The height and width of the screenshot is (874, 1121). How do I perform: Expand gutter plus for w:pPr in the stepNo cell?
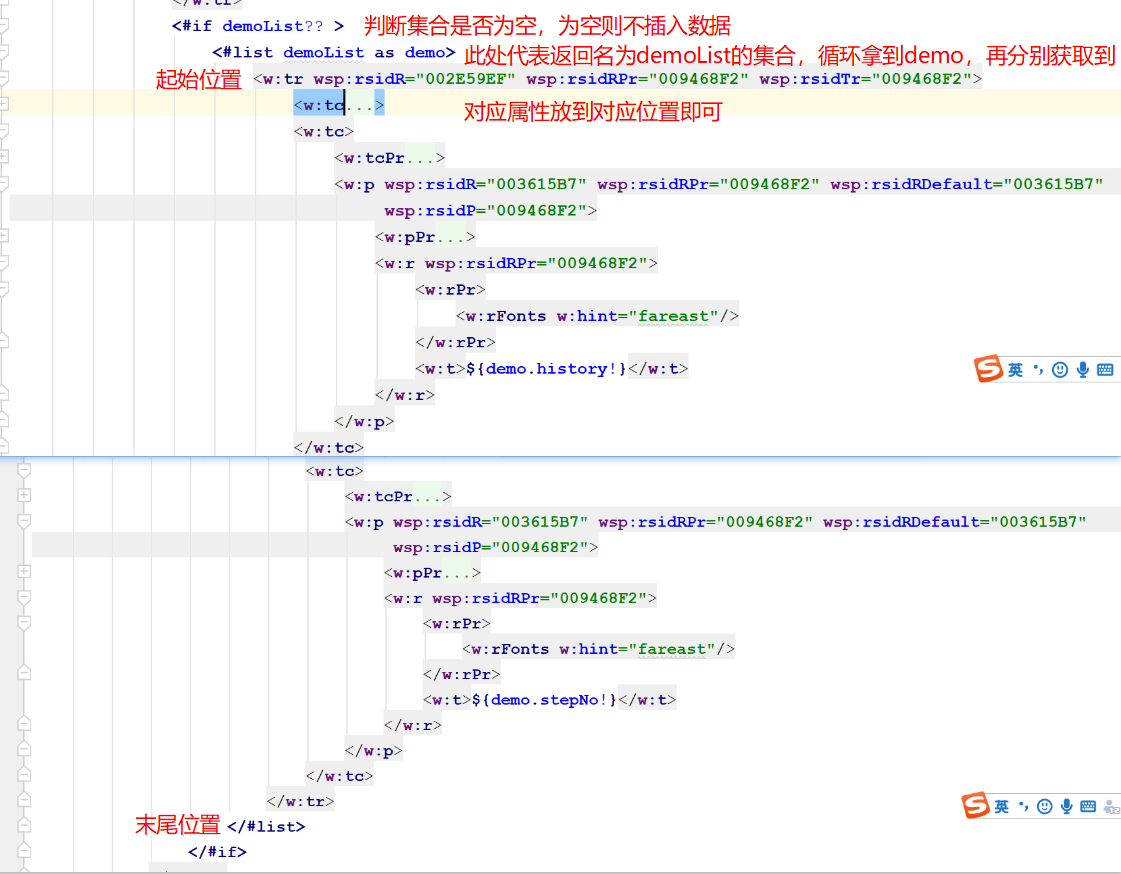24,572
